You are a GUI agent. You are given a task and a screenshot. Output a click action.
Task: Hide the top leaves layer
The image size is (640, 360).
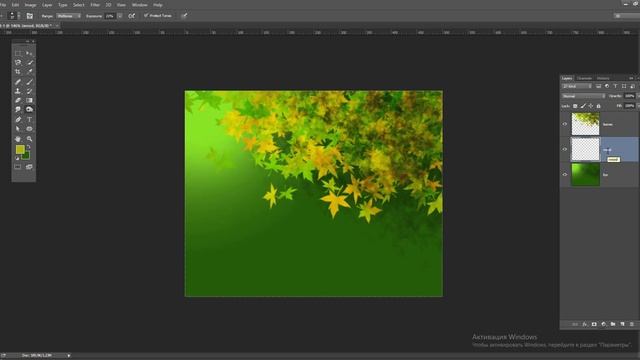point(565,124)
